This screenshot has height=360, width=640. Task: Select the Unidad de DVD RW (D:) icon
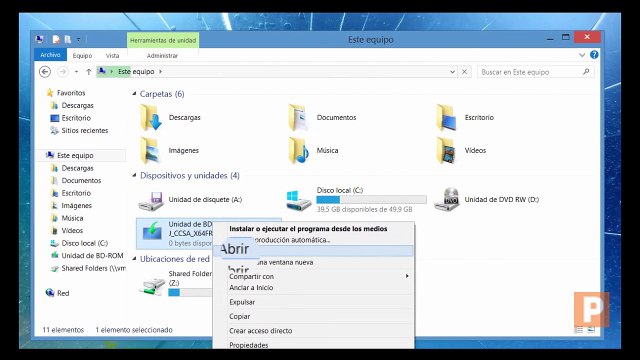[x=447, y=200]
